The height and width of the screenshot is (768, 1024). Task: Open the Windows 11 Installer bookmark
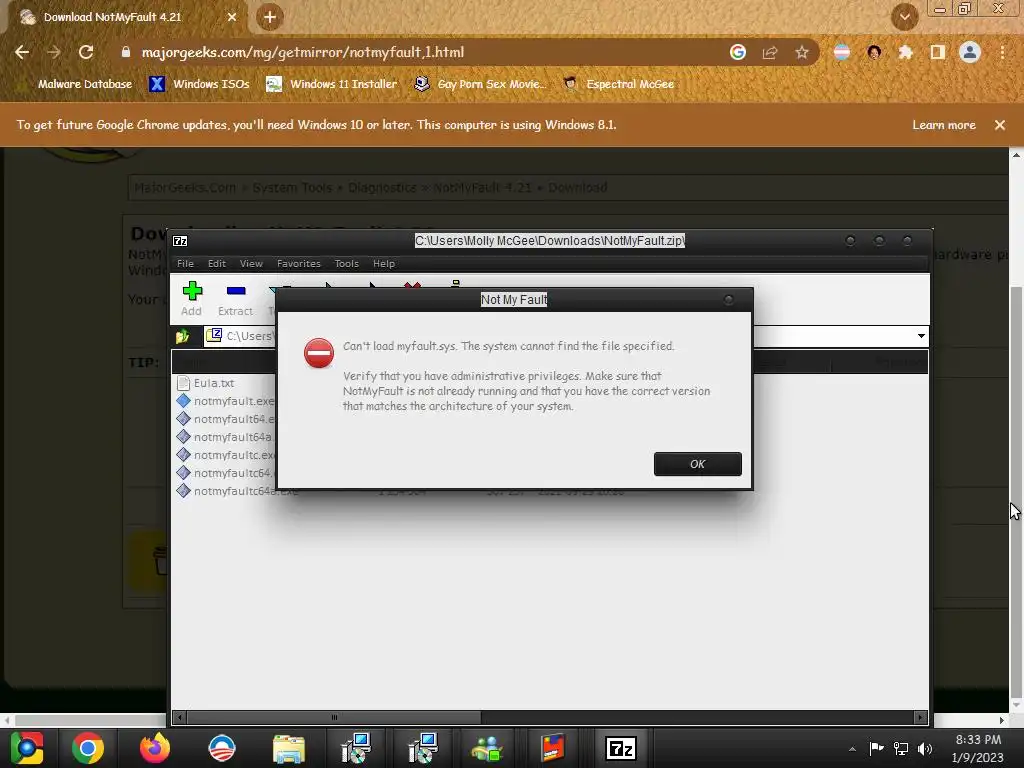coord(332,84)
